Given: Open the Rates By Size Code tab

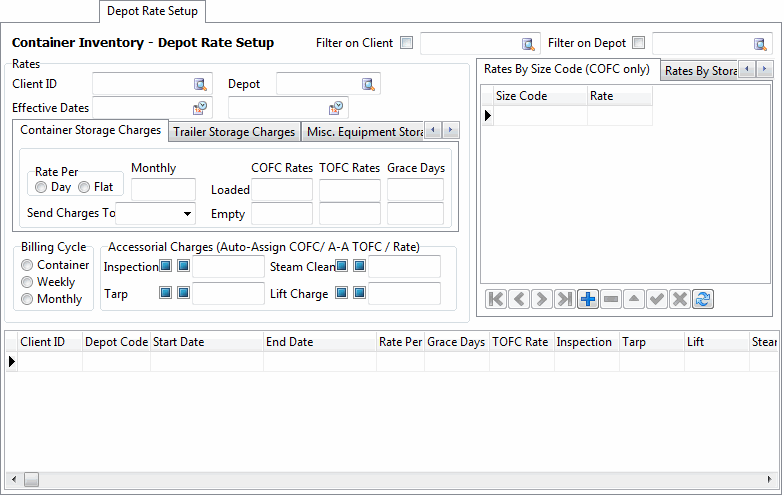Looking at the screenshot, I should [x=566, y=70].
